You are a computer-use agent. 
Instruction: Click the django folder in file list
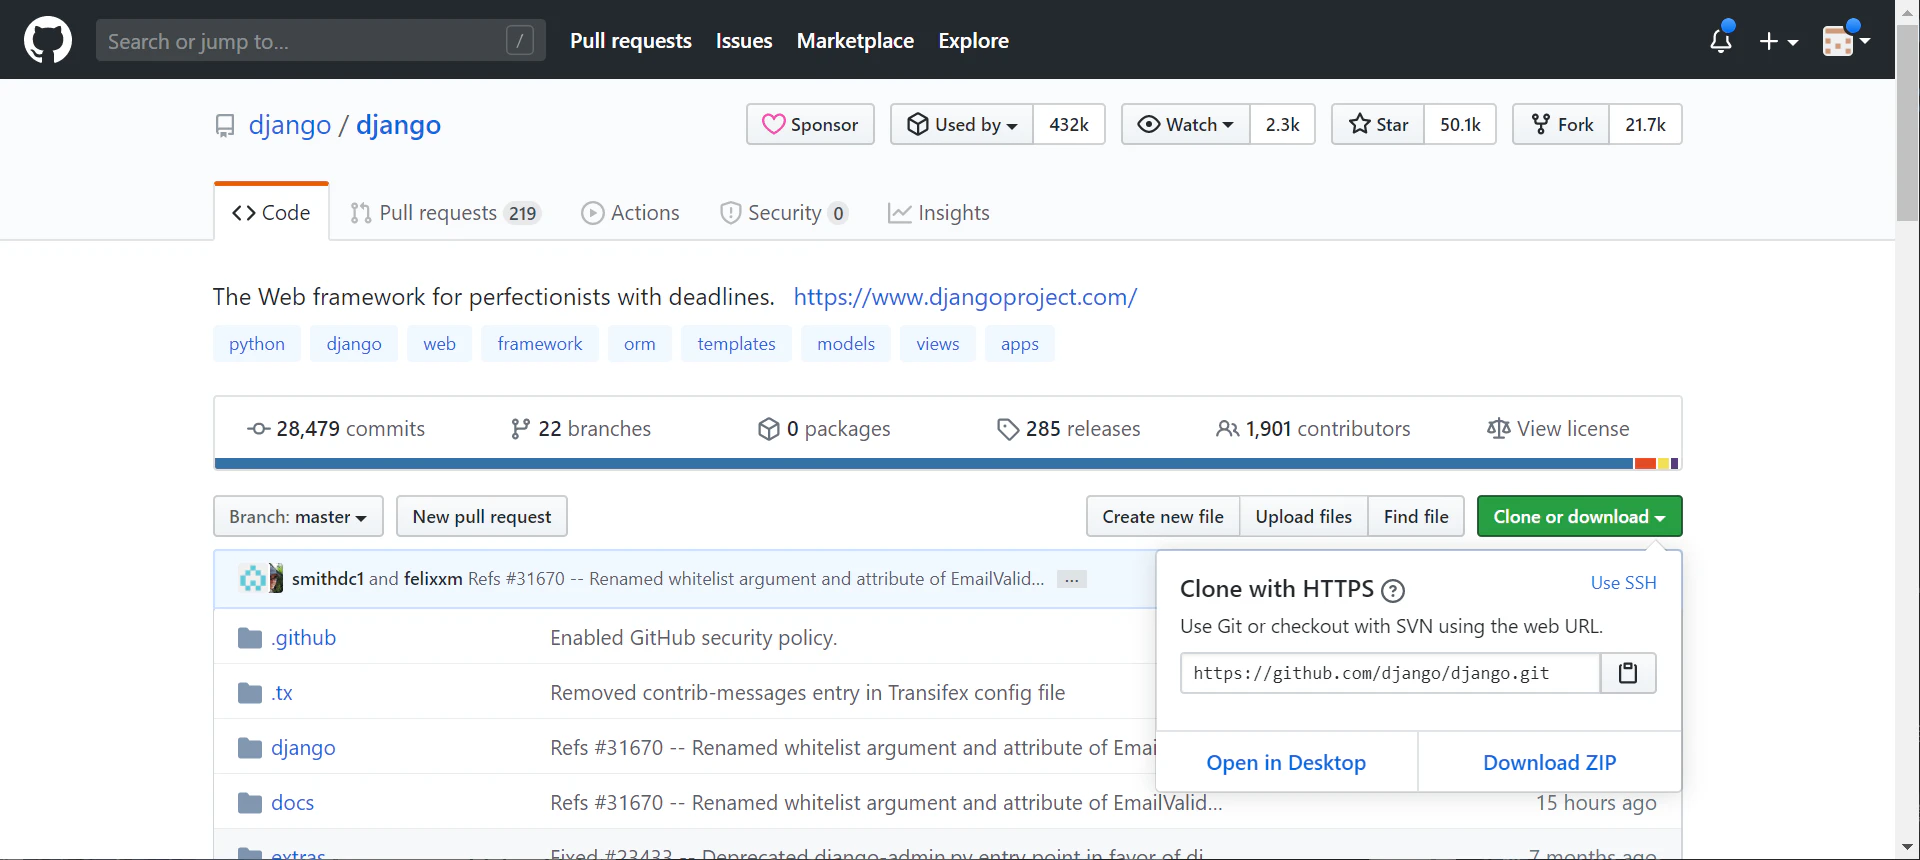tap(303, 748)
